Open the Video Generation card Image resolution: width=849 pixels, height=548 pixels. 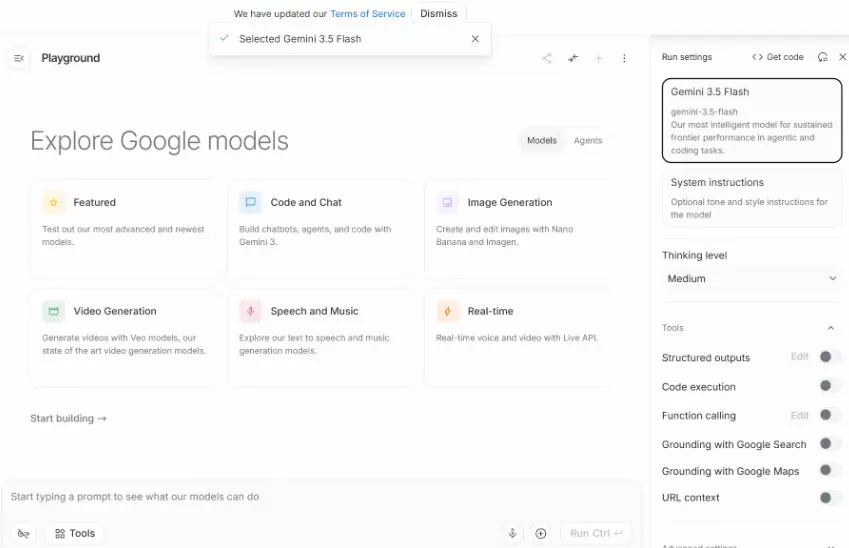coord(126,338)
